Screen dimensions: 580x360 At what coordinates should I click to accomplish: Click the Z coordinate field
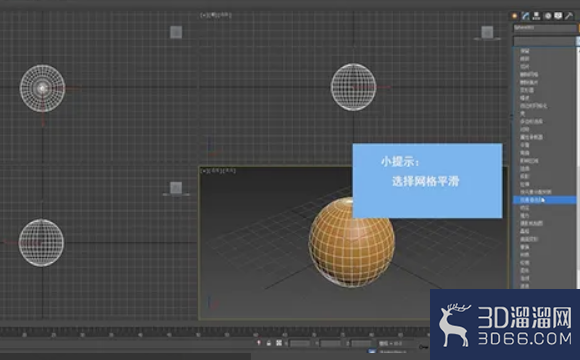pos(361,343)
